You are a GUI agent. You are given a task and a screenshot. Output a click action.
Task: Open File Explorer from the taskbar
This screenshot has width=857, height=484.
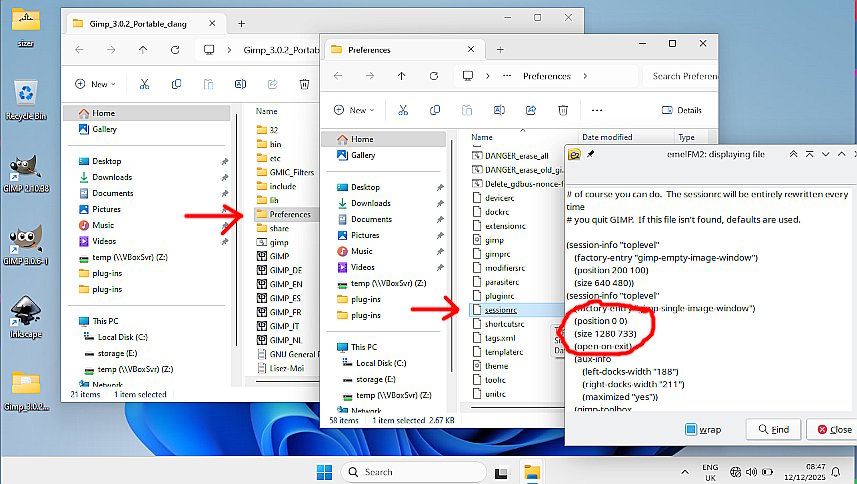click(x=533, y=471)
